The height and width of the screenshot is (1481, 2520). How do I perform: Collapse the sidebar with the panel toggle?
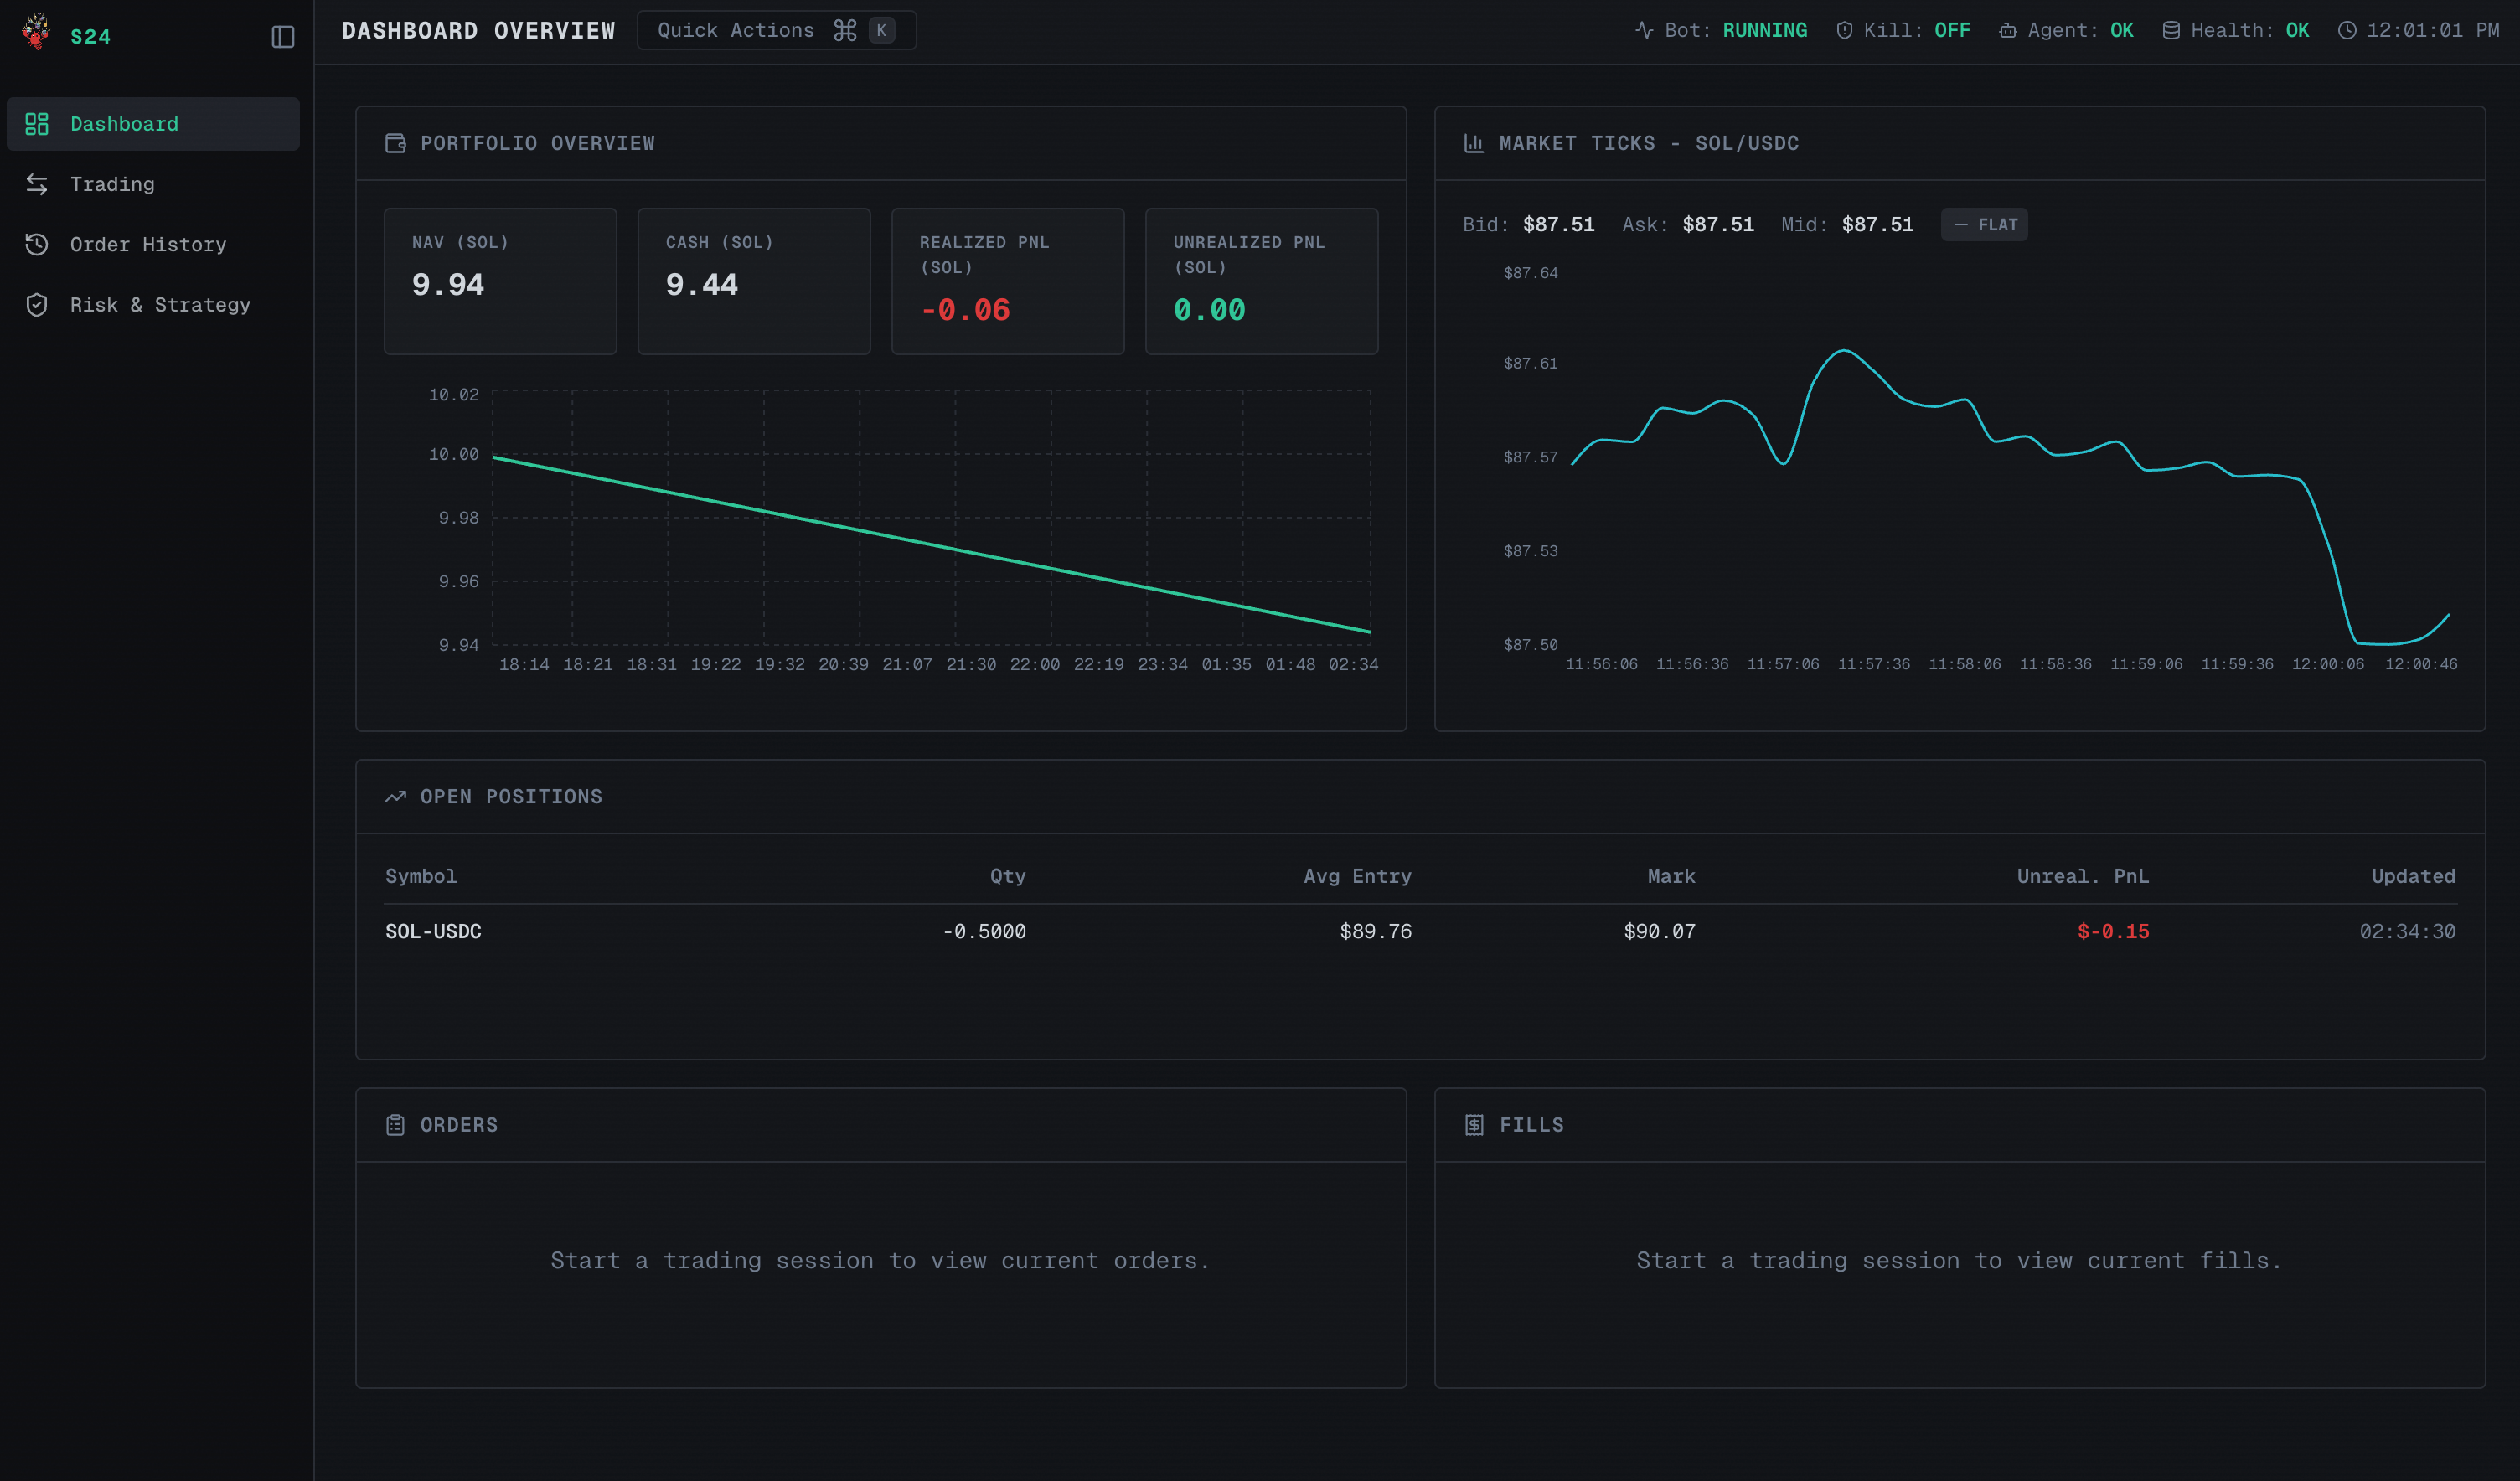[x=283, y=37]
